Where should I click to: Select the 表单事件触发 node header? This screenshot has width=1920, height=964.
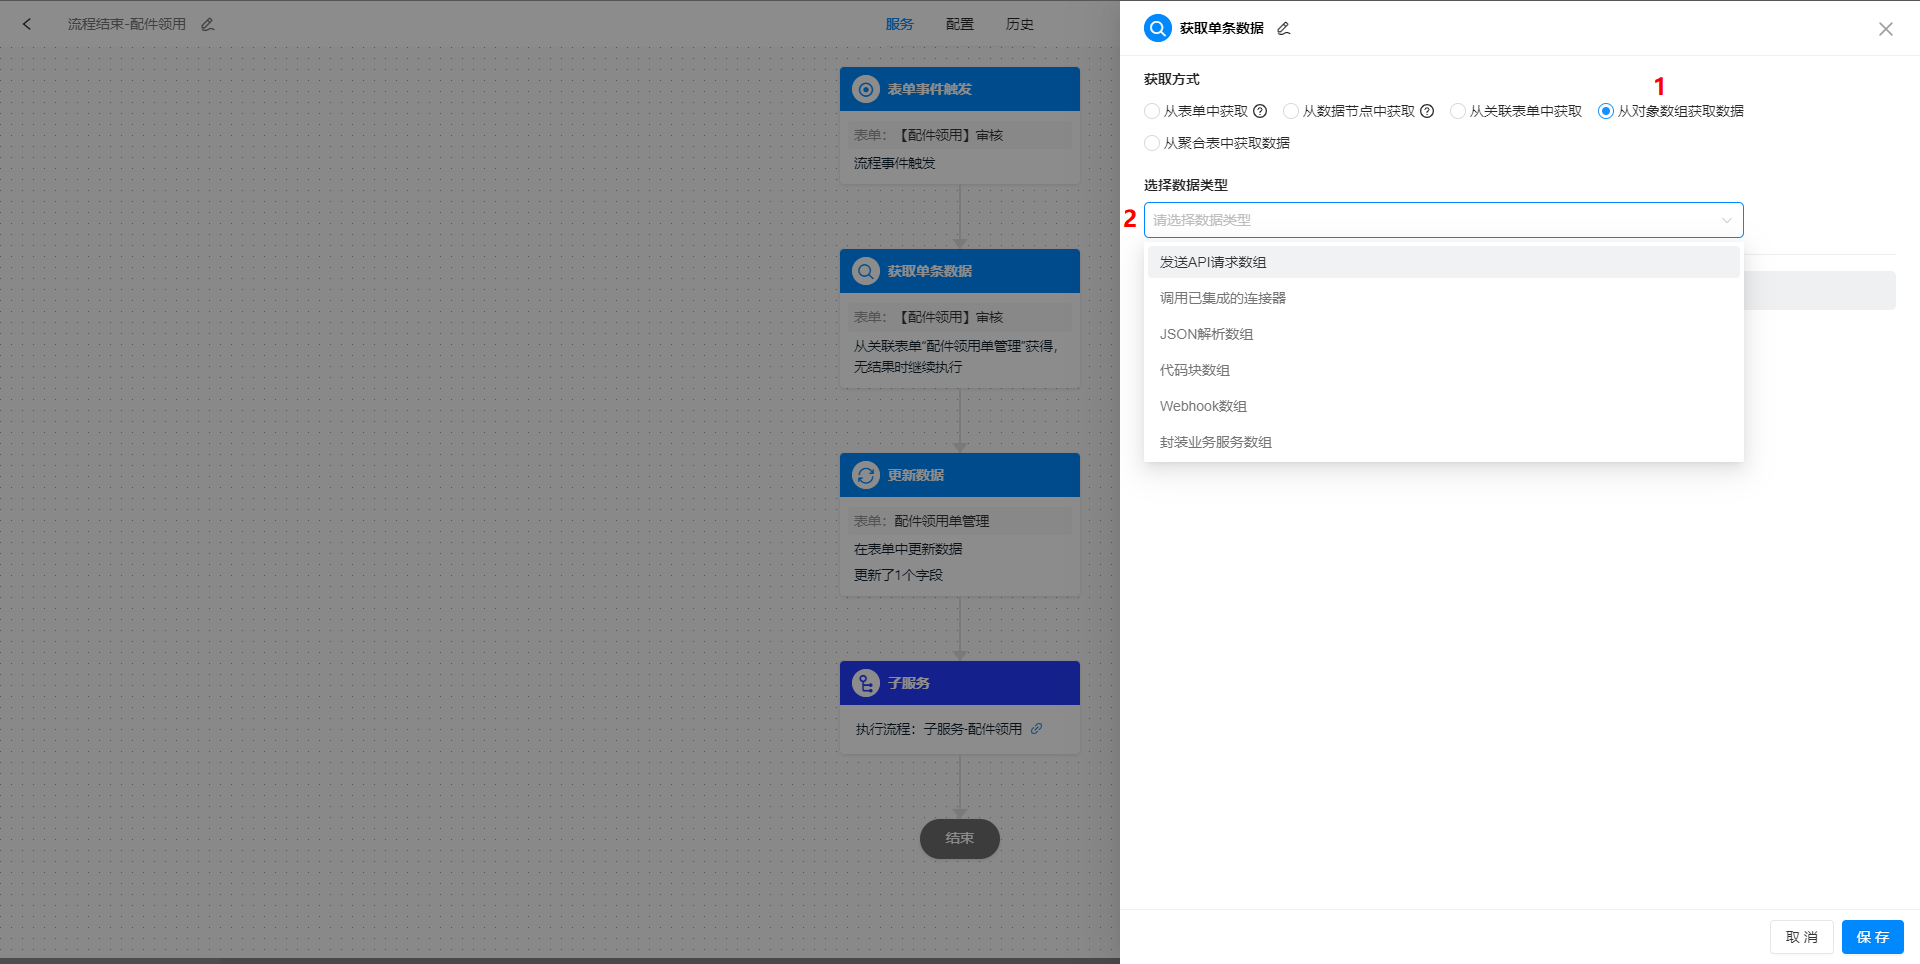(x=960, y=89)
